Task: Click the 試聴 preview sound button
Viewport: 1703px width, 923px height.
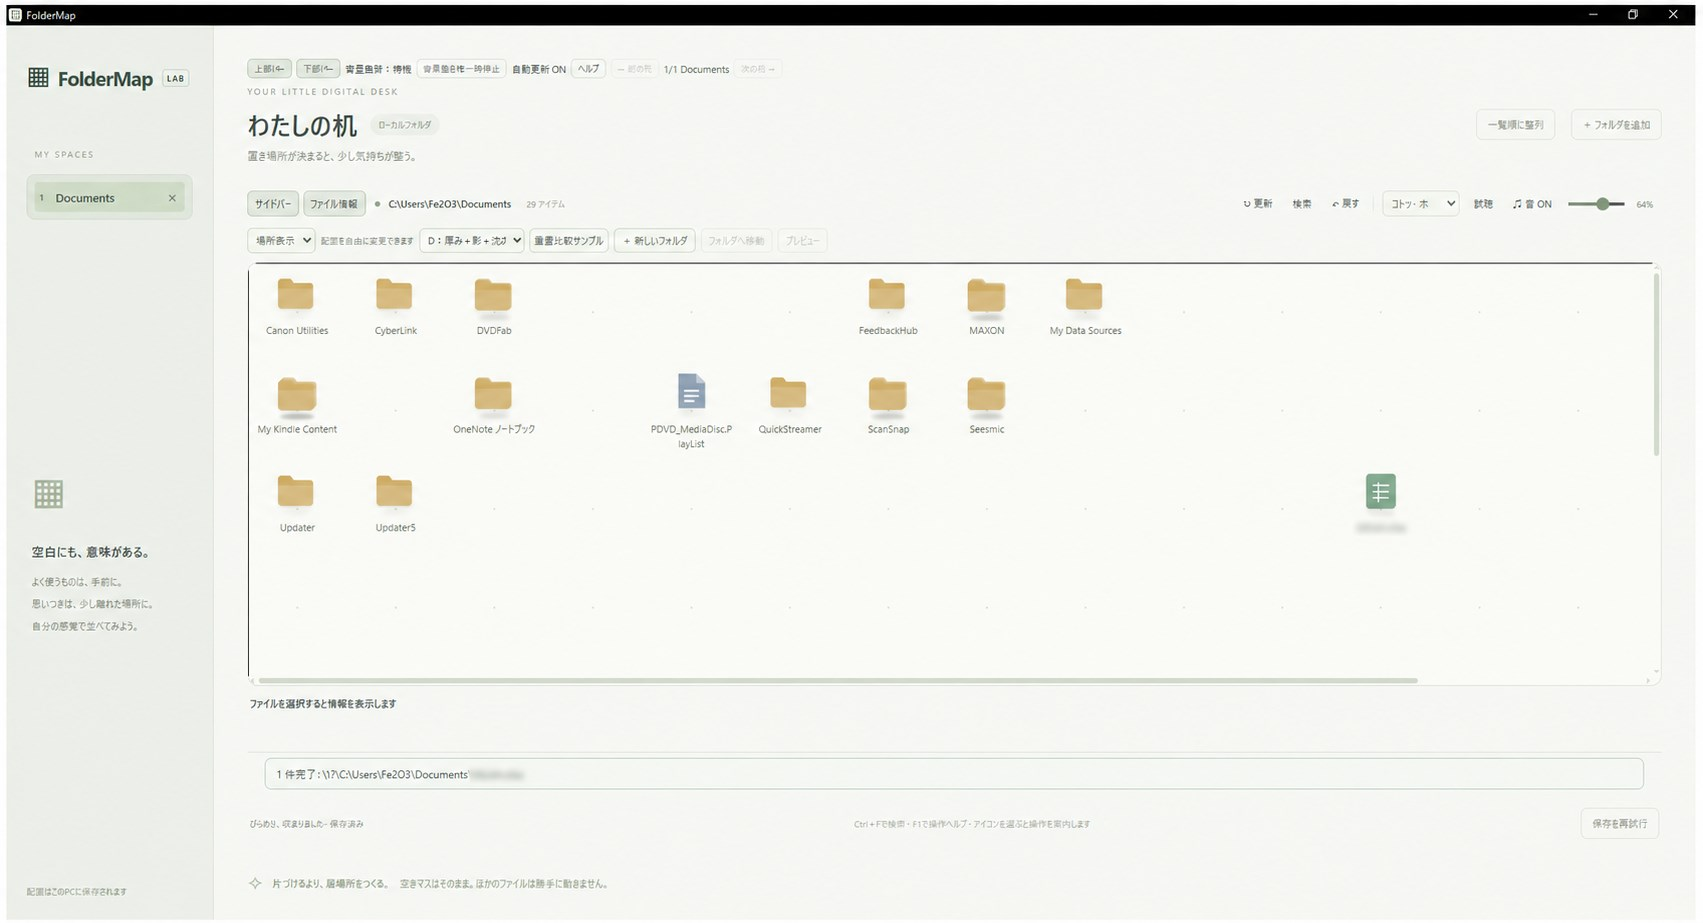Action: [1483, 204]
